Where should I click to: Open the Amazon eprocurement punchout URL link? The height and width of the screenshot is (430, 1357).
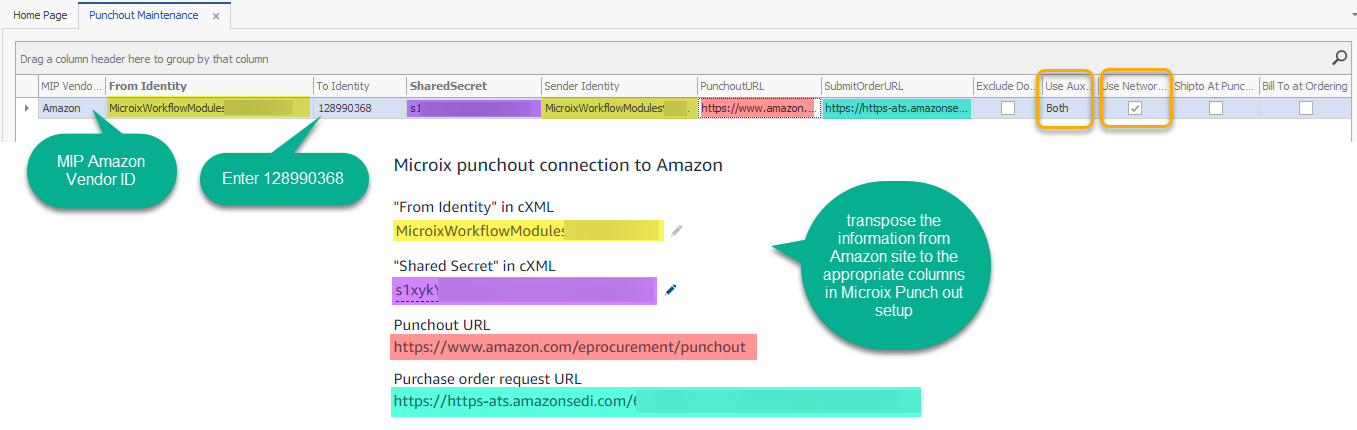pos(570,347)
